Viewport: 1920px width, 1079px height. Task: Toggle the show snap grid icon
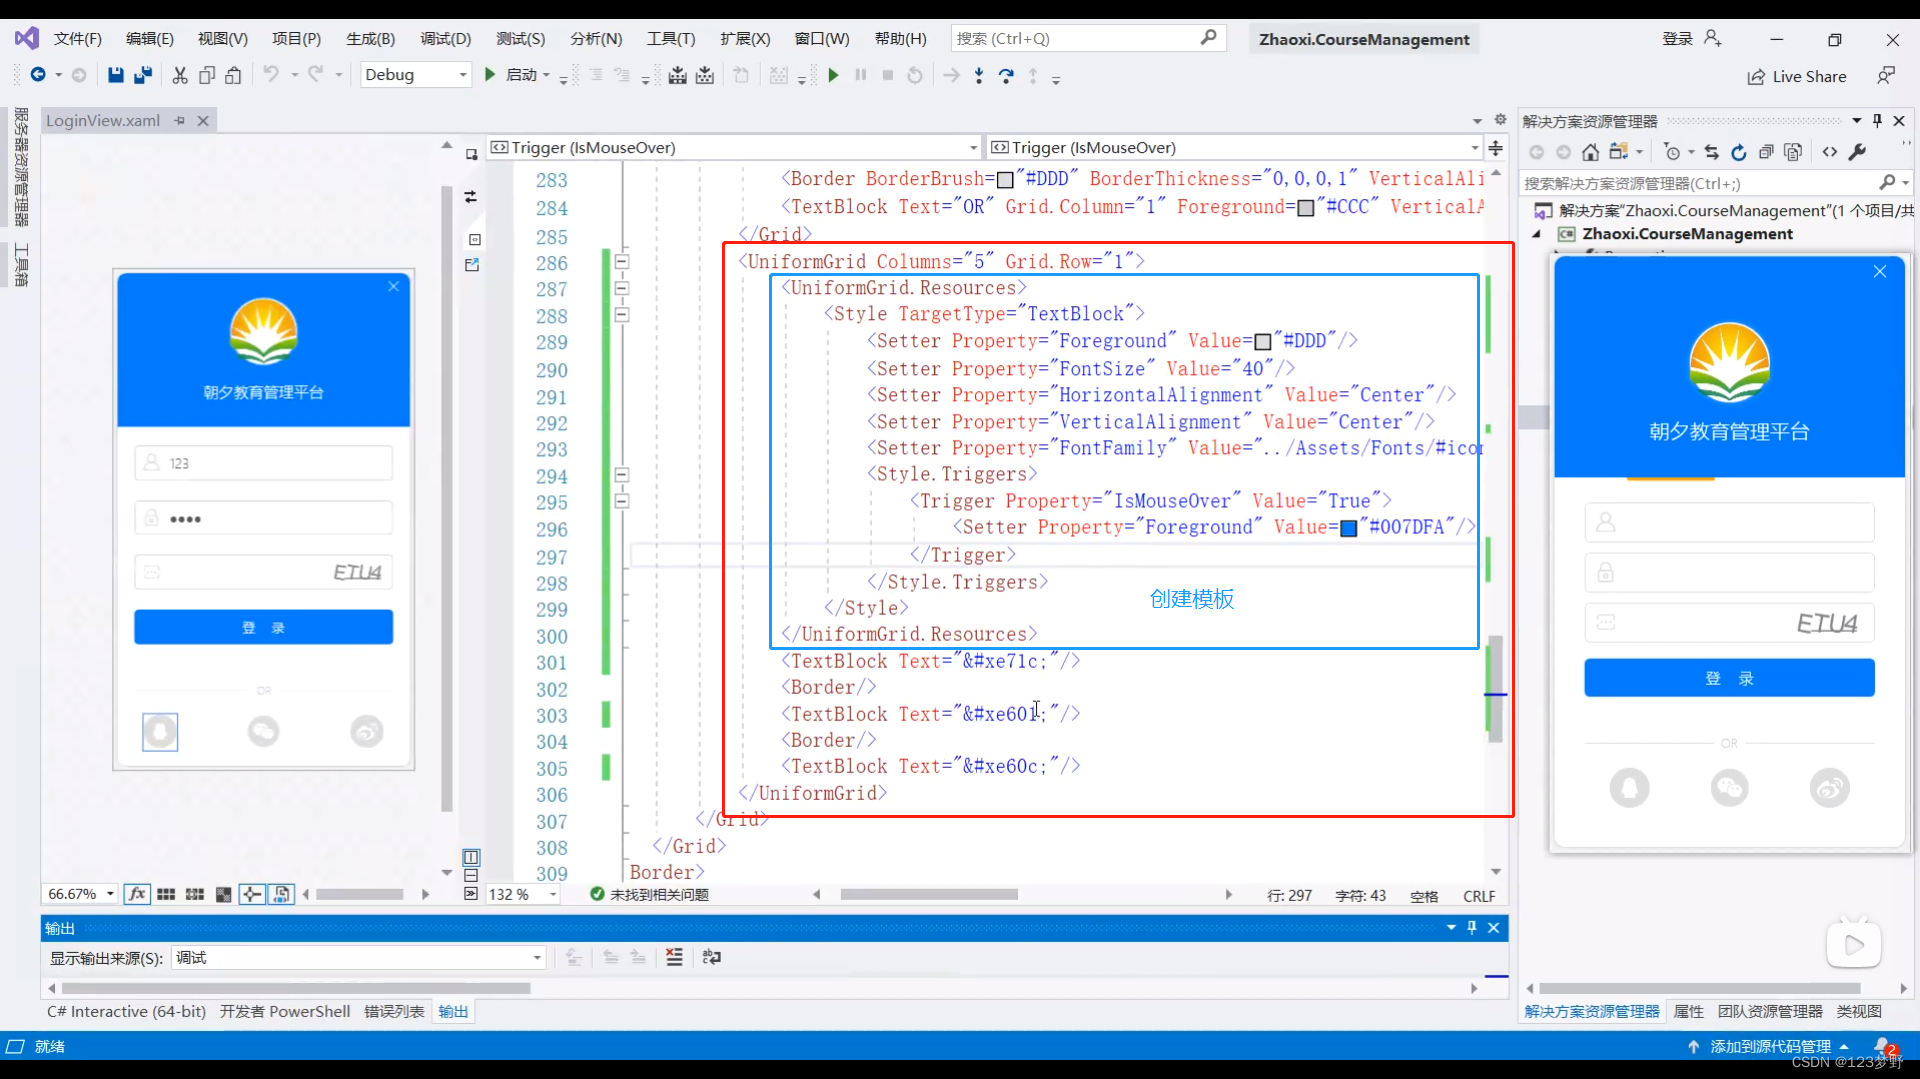[x=166, y=894]
